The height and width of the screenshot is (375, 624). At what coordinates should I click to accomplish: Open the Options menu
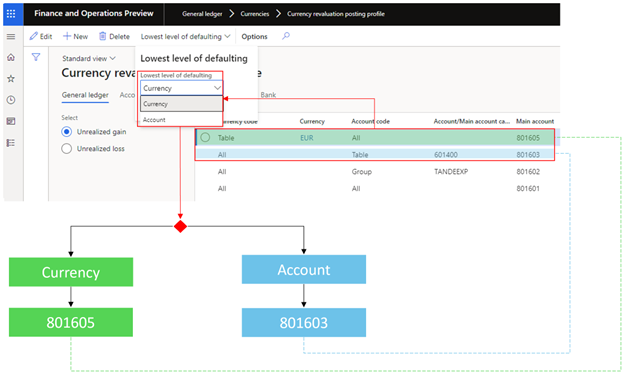(x=254, y=37)
